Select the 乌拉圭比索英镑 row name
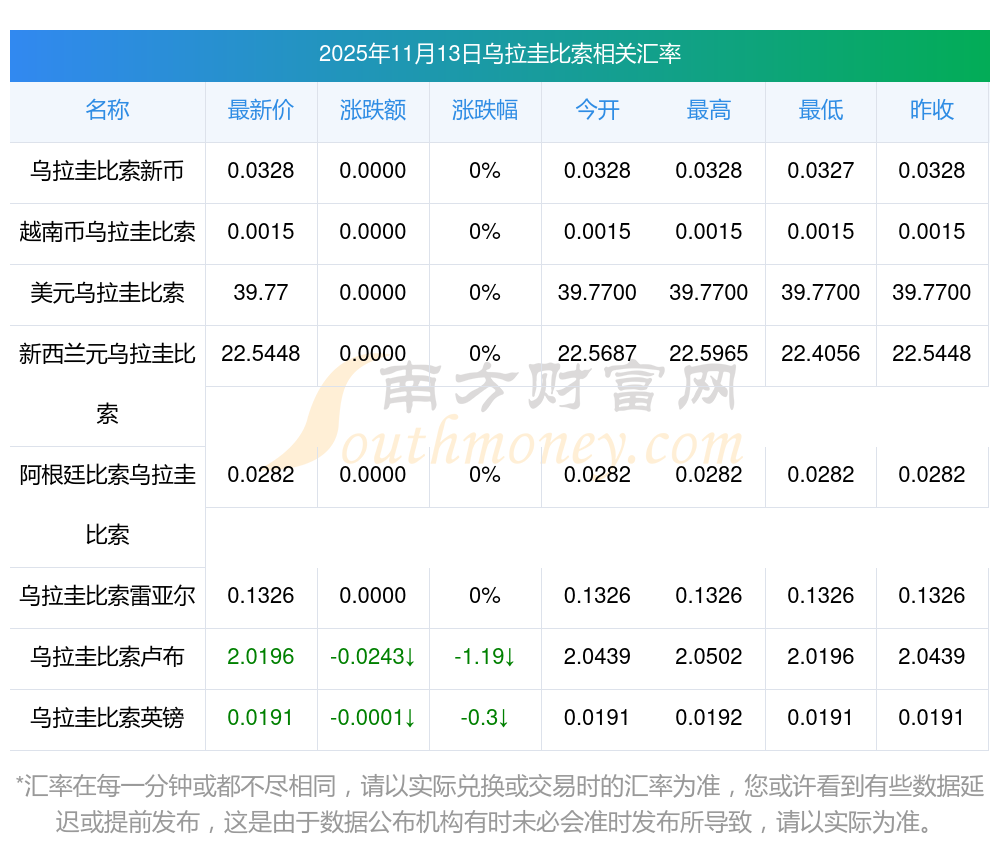The width and height of the screenshot is (1000, 853). (x=107, y=718)
